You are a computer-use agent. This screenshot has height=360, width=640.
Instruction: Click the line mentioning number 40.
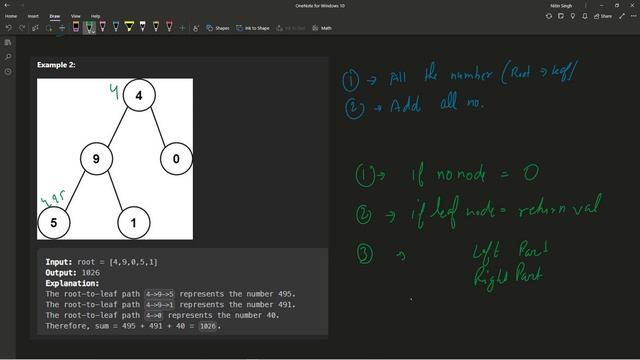tap(162, 315)
